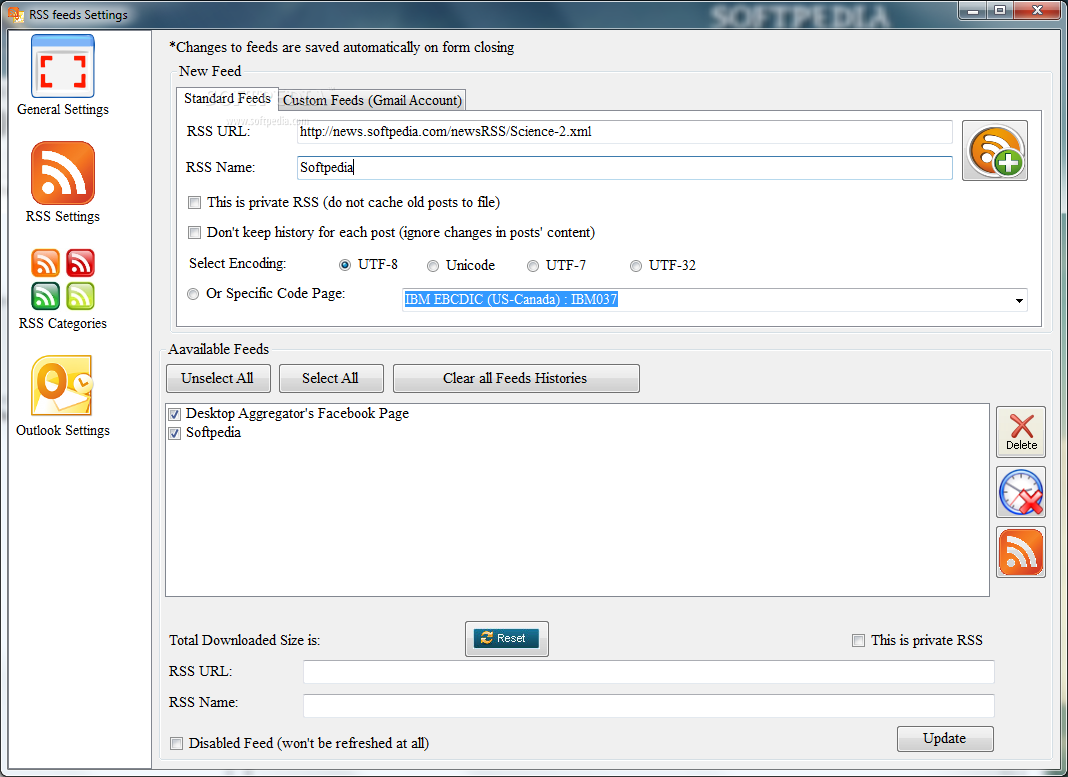Image resolution: width=1068 pixels, height=777 pixels.
Task: Open RSS Categories sidebar icon
Action: tap(63, 279)
